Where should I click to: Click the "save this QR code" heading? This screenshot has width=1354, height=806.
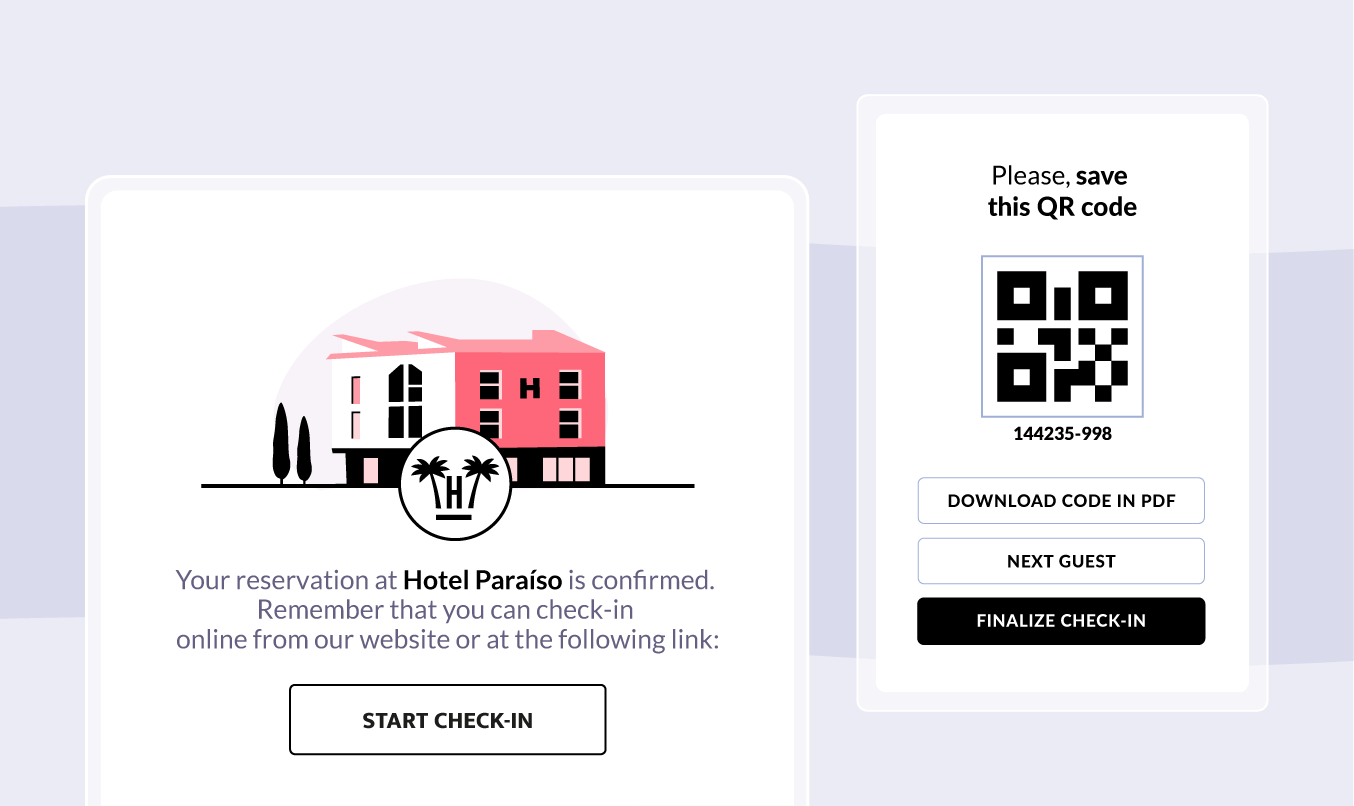(1062, 192)
